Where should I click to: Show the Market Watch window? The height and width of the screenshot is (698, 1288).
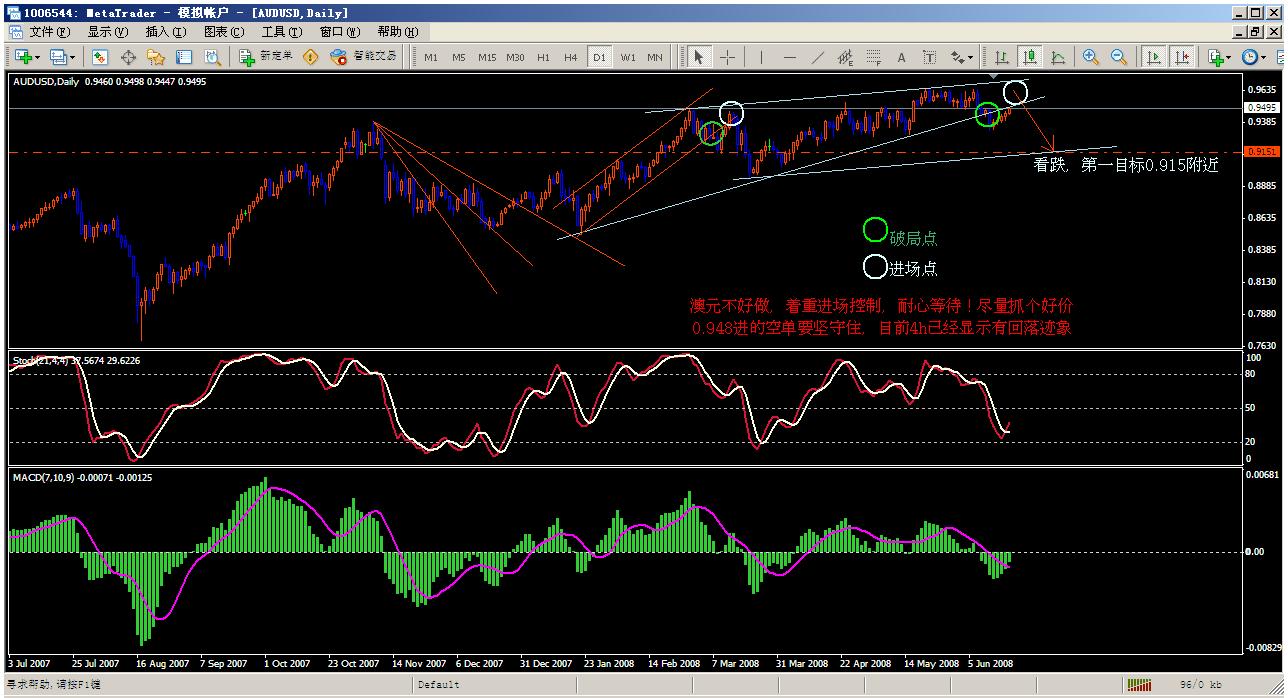coord(100,57)
